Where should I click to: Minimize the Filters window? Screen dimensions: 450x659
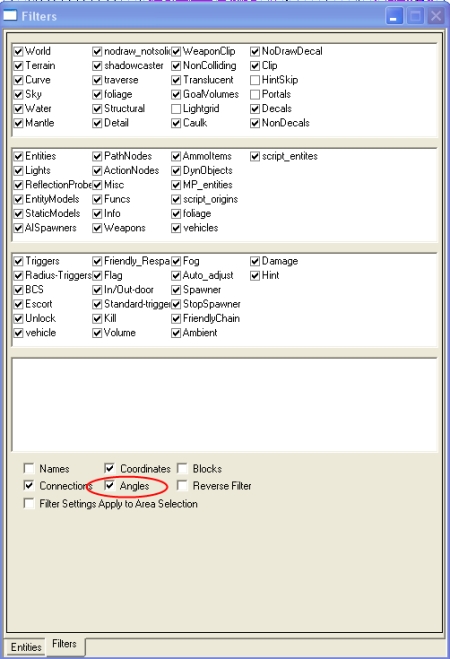pos(394,17)
